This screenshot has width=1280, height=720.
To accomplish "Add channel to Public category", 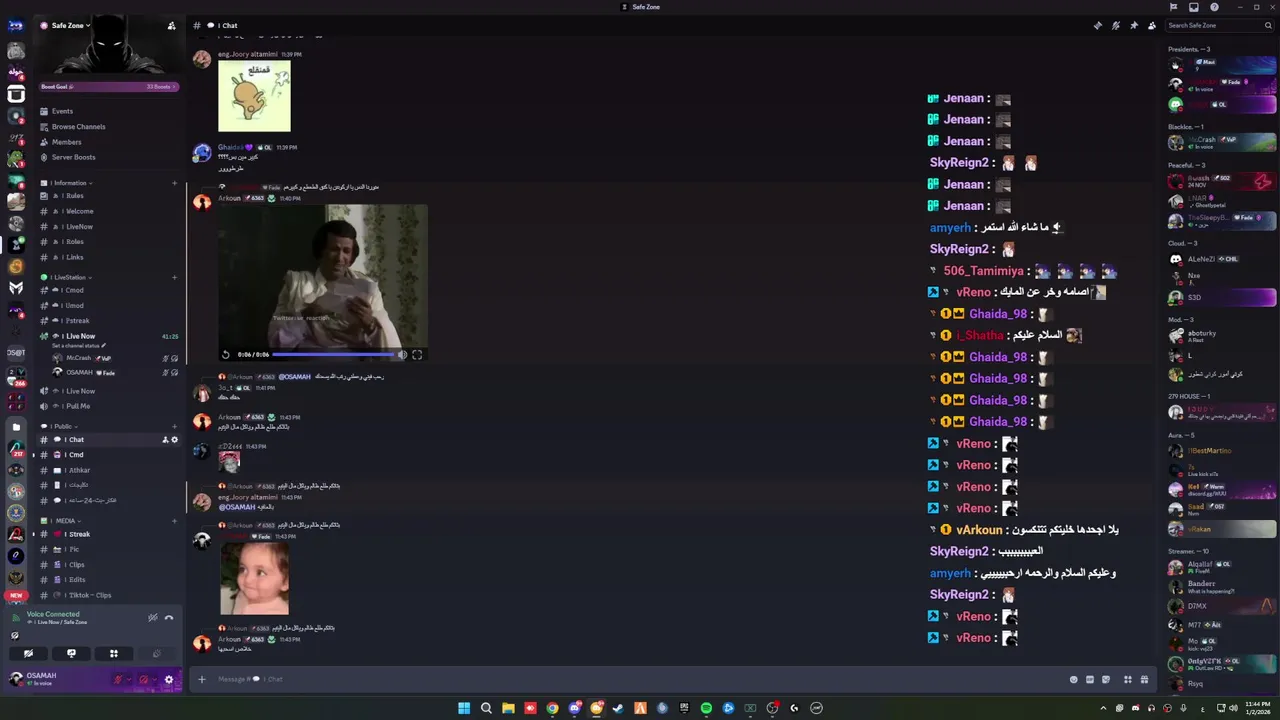I will tap(174, 426).
